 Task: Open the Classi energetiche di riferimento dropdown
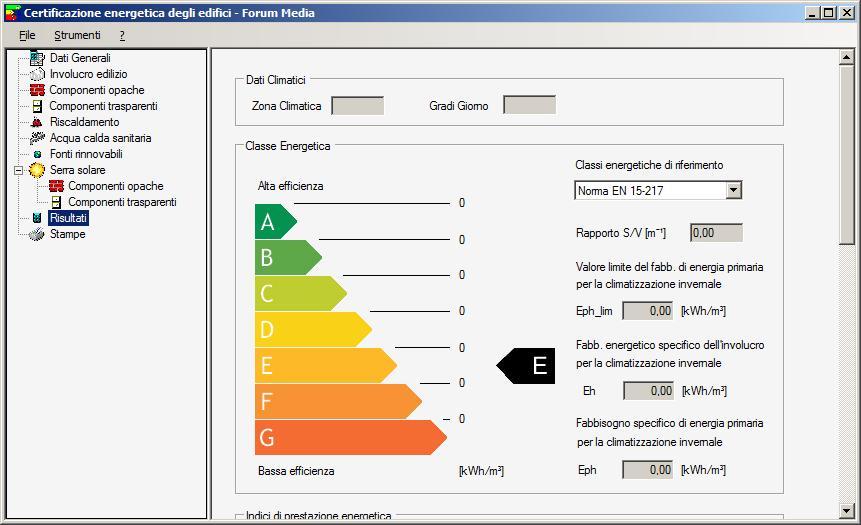[733, 190]
